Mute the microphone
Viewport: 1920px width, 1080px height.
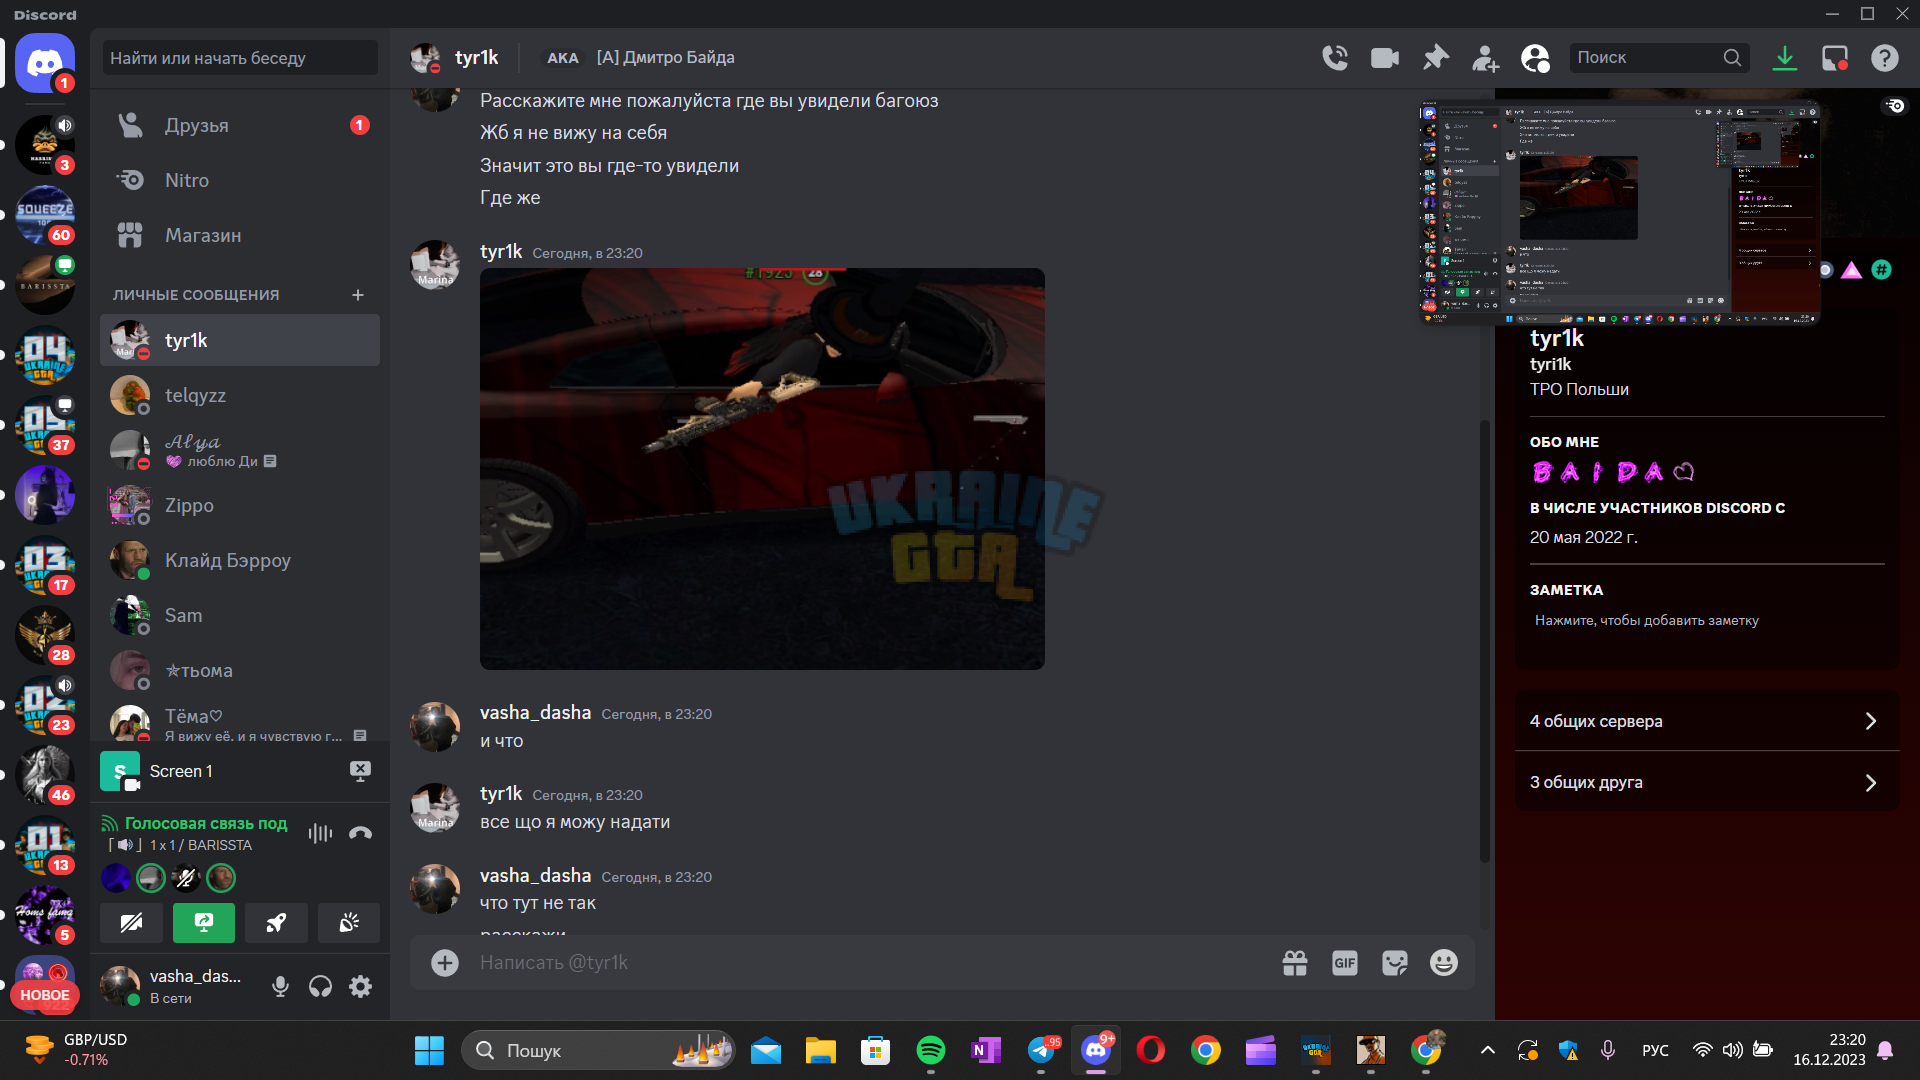[x=280, y=987]
